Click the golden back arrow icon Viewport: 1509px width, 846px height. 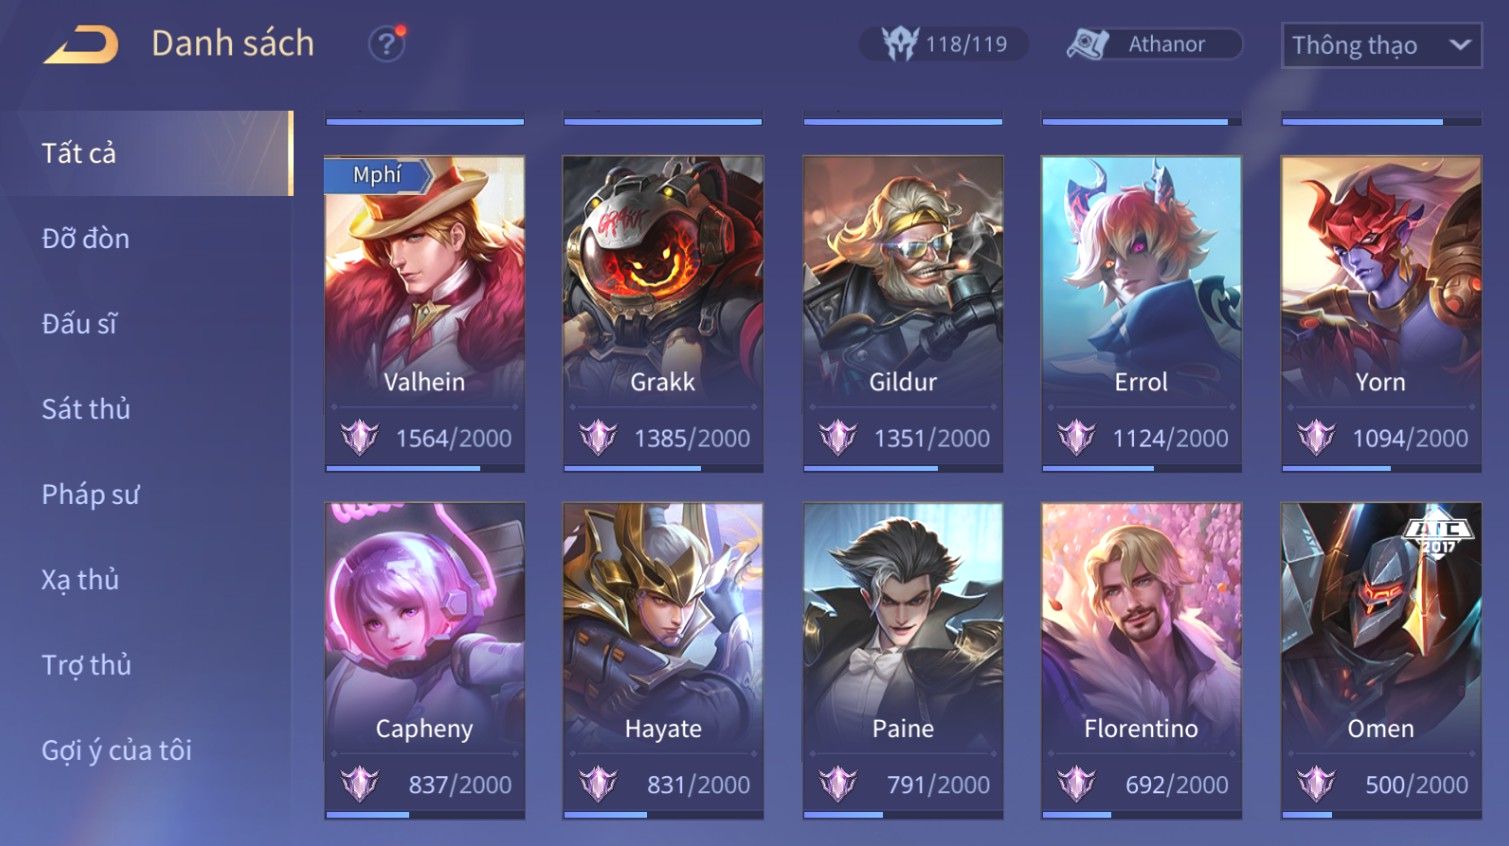coord(81,45)
